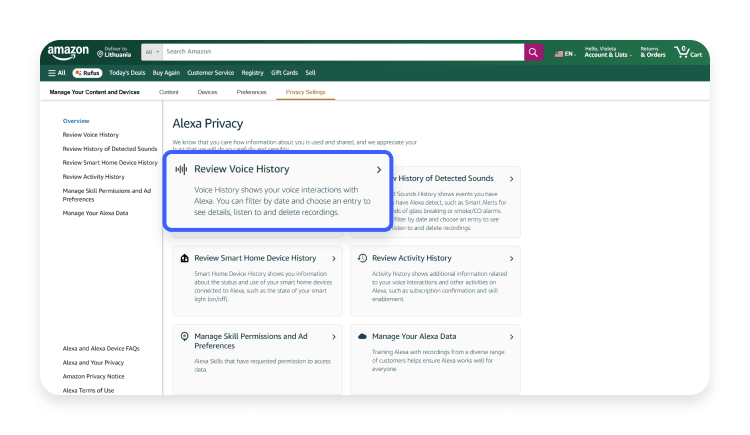Click the cloud icon on Manage Your Alexa Data
Viewport: 750px width, 435px height.
click(x=363, y=336)
